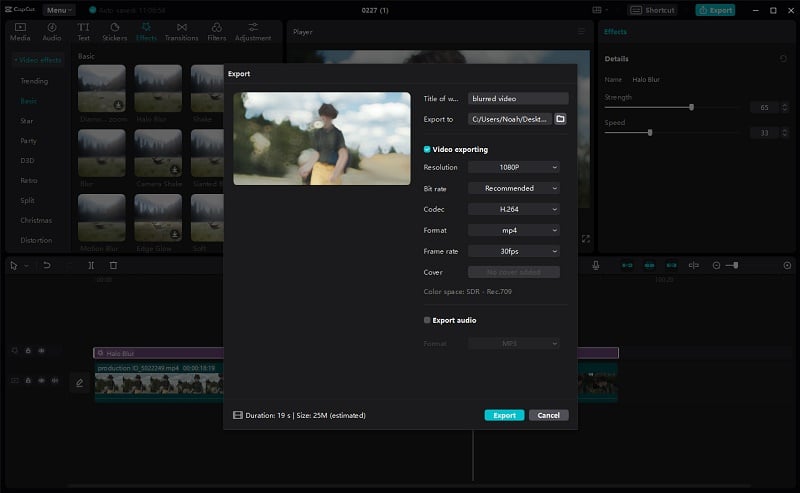This screenshot has height=493, width=800.
Task: Open the Frame rate 30fps dropdown
Action: tap(514, 251)
